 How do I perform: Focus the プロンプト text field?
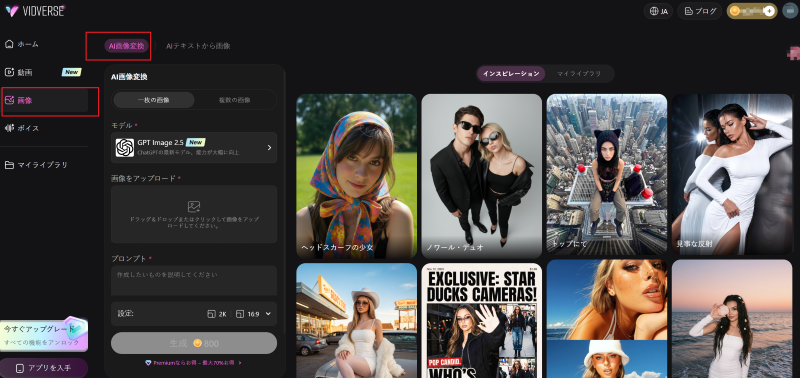[194, 280]
